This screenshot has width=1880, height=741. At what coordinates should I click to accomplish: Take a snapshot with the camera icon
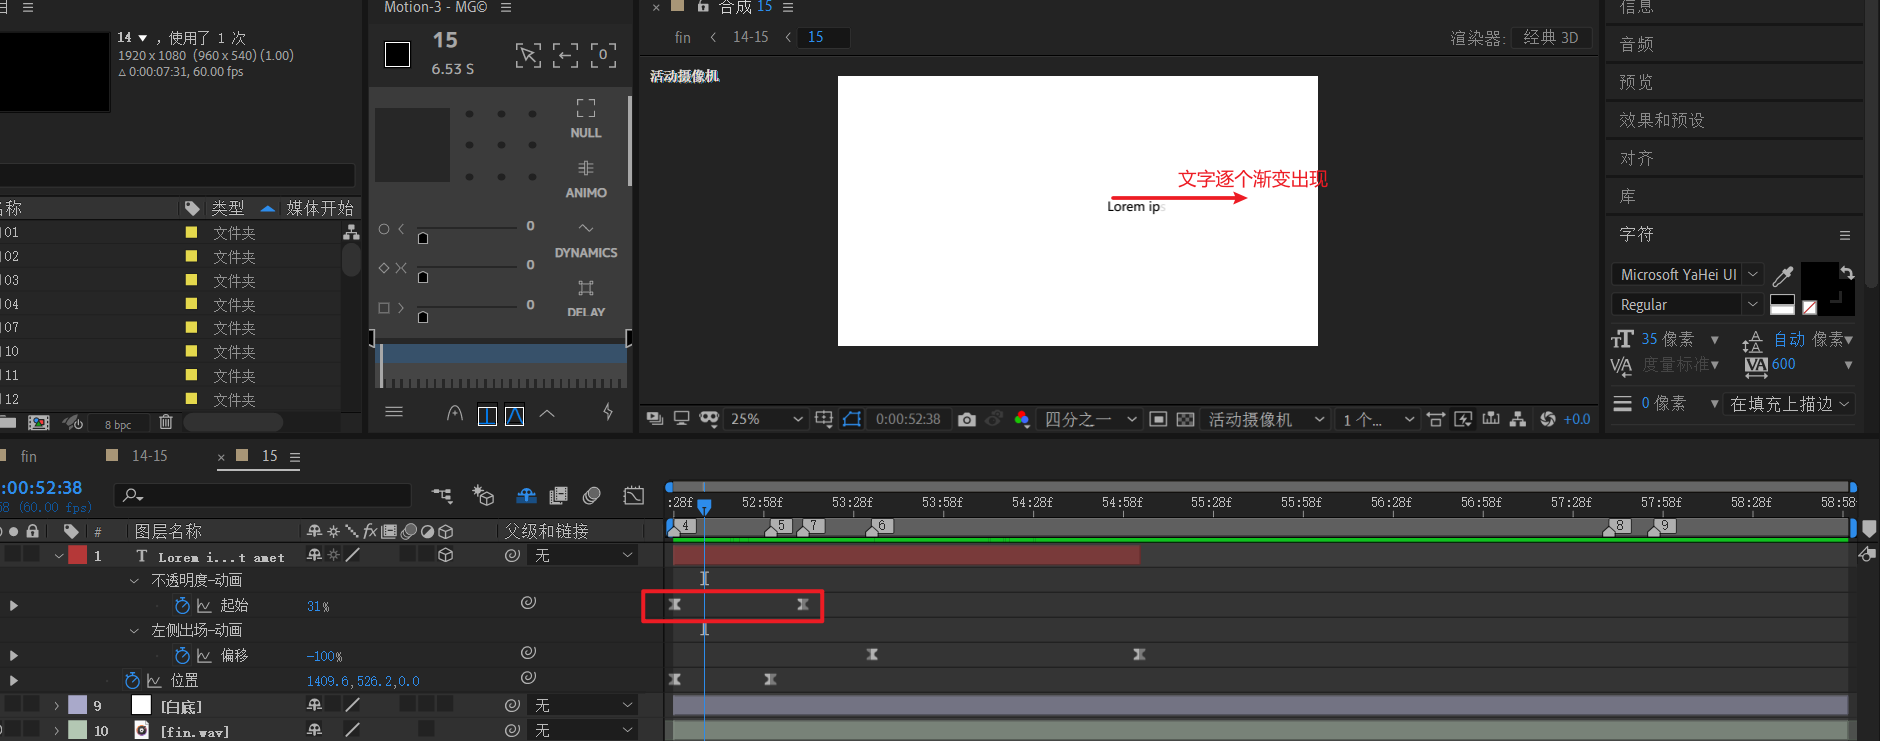click(x=966, y=419)
